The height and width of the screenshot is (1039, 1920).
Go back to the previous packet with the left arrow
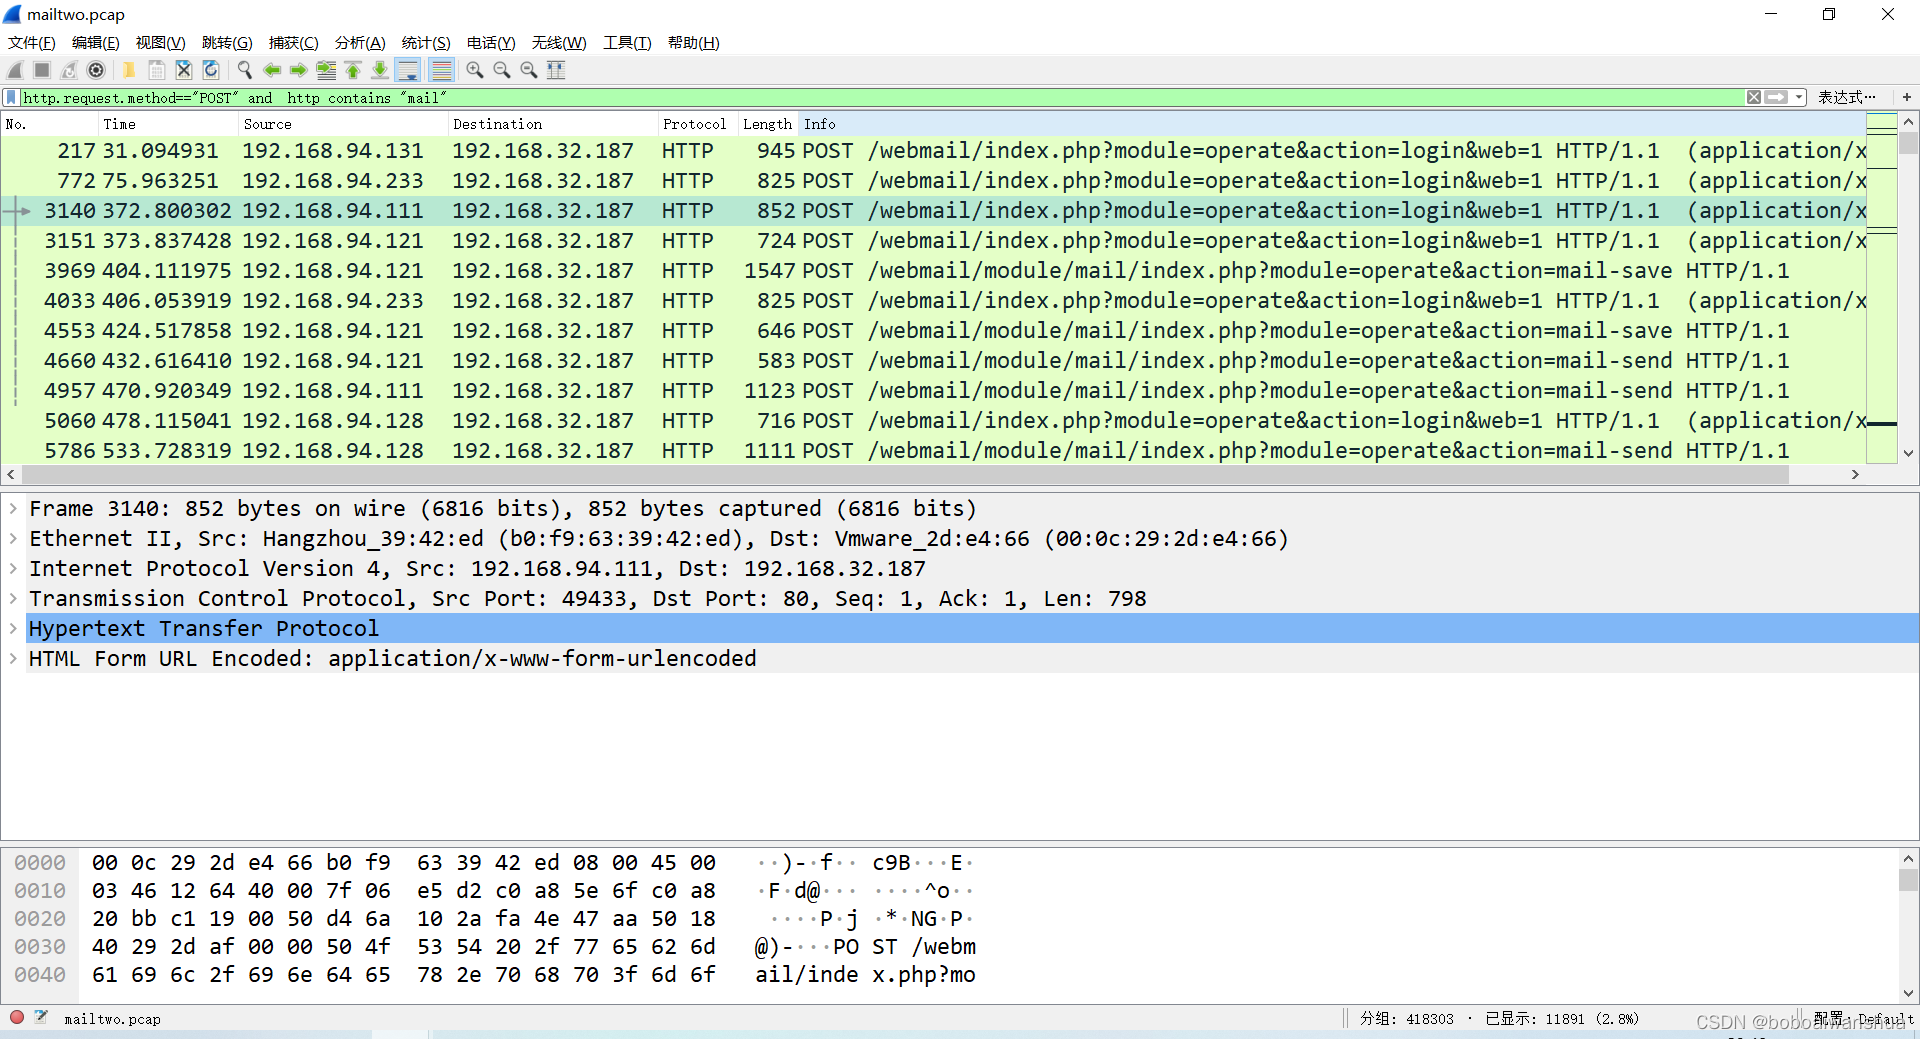[272, 70]
